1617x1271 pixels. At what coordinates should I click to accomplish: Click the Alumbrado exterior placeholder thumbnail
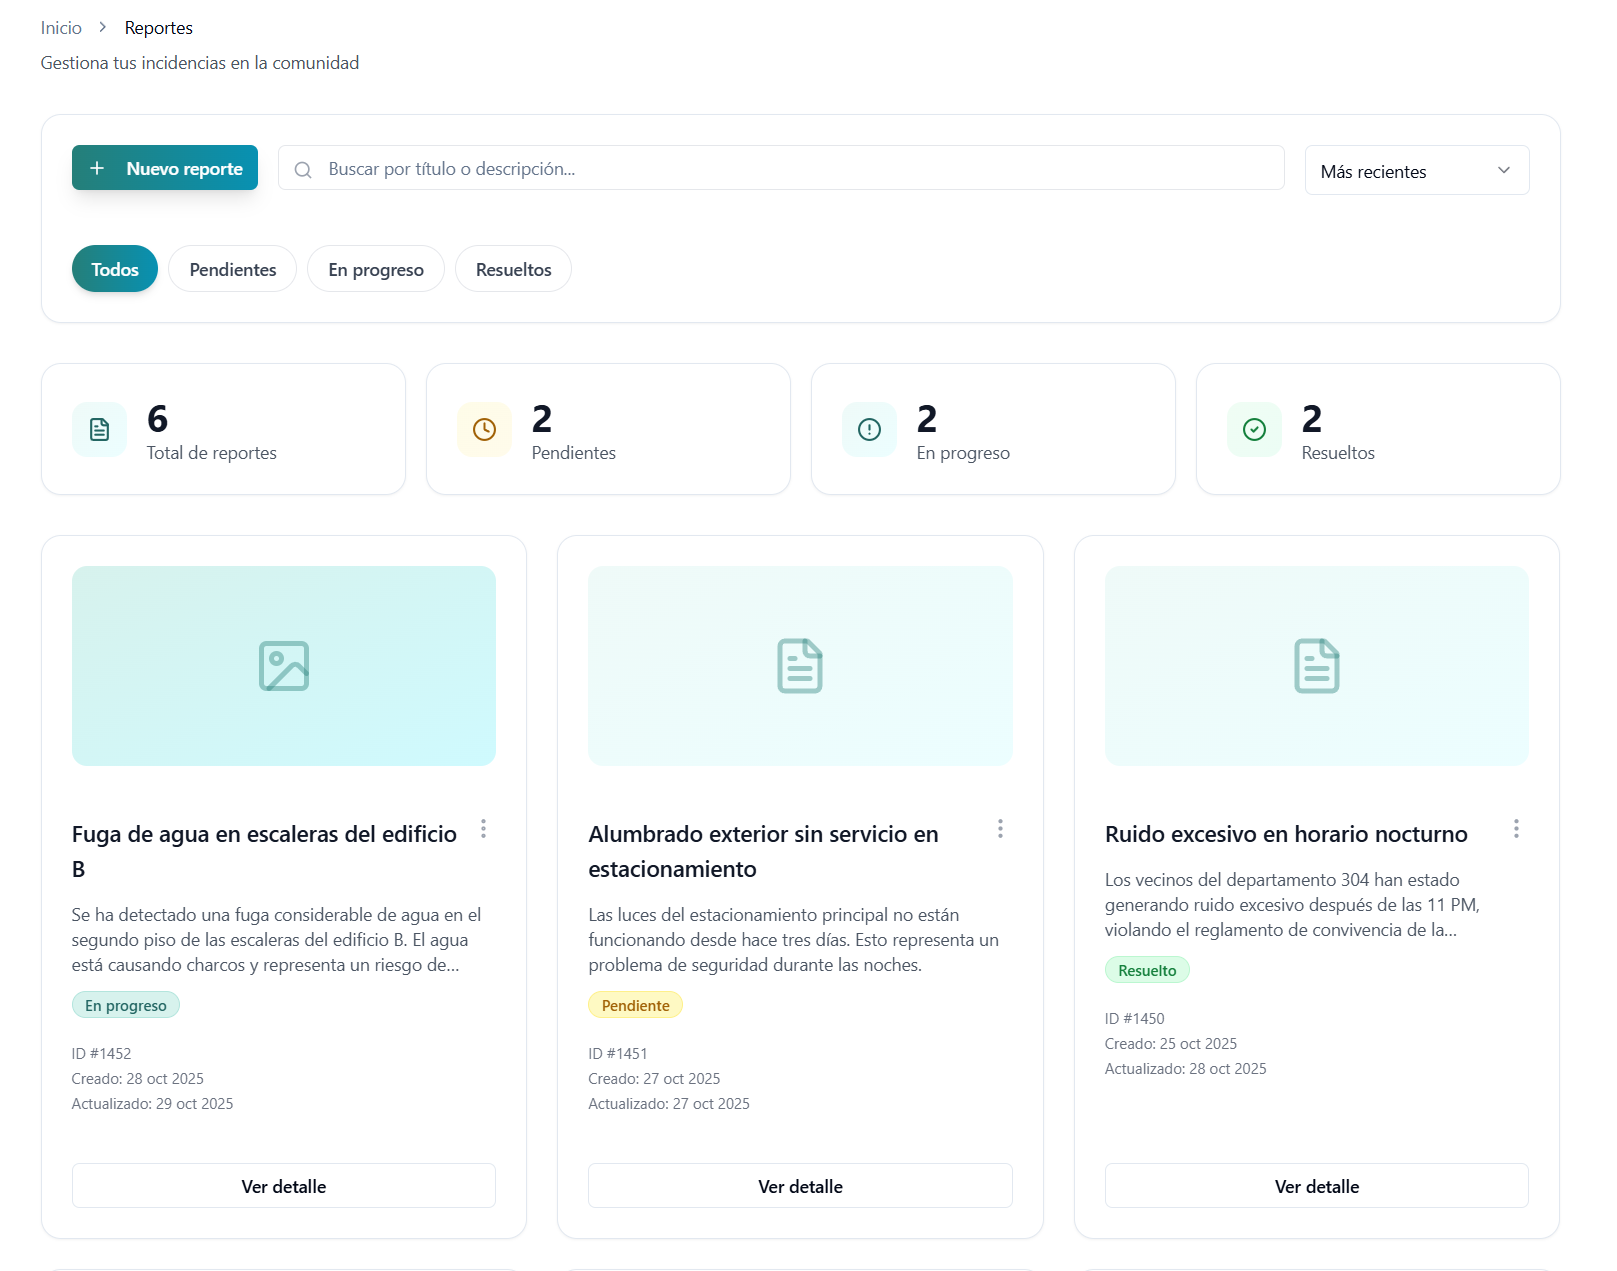point(800,666)
